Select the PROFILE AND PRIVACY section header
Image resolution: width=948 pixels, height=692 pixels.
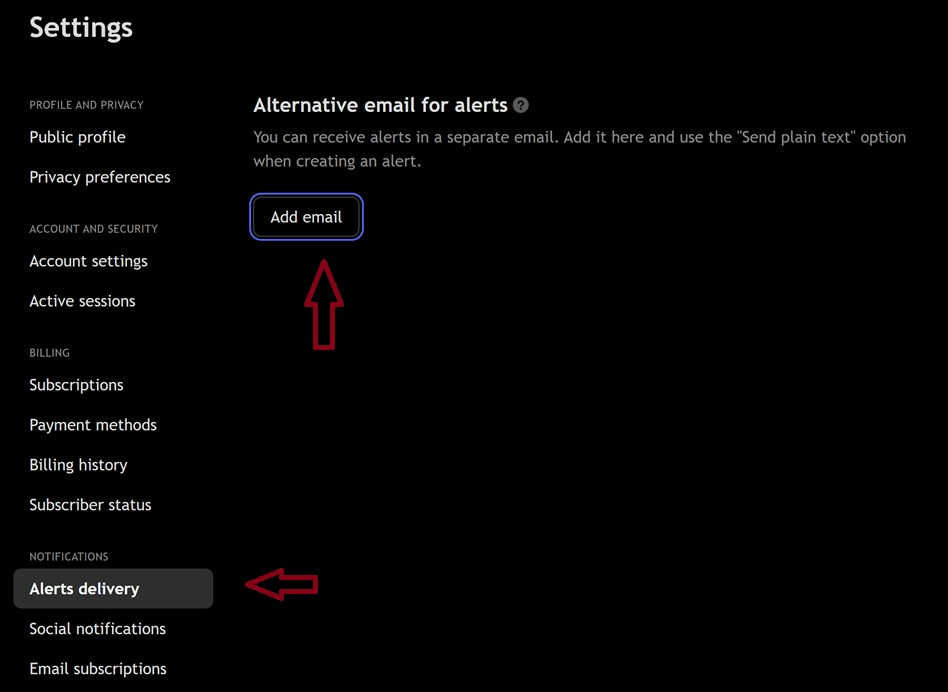coord(86,104)
